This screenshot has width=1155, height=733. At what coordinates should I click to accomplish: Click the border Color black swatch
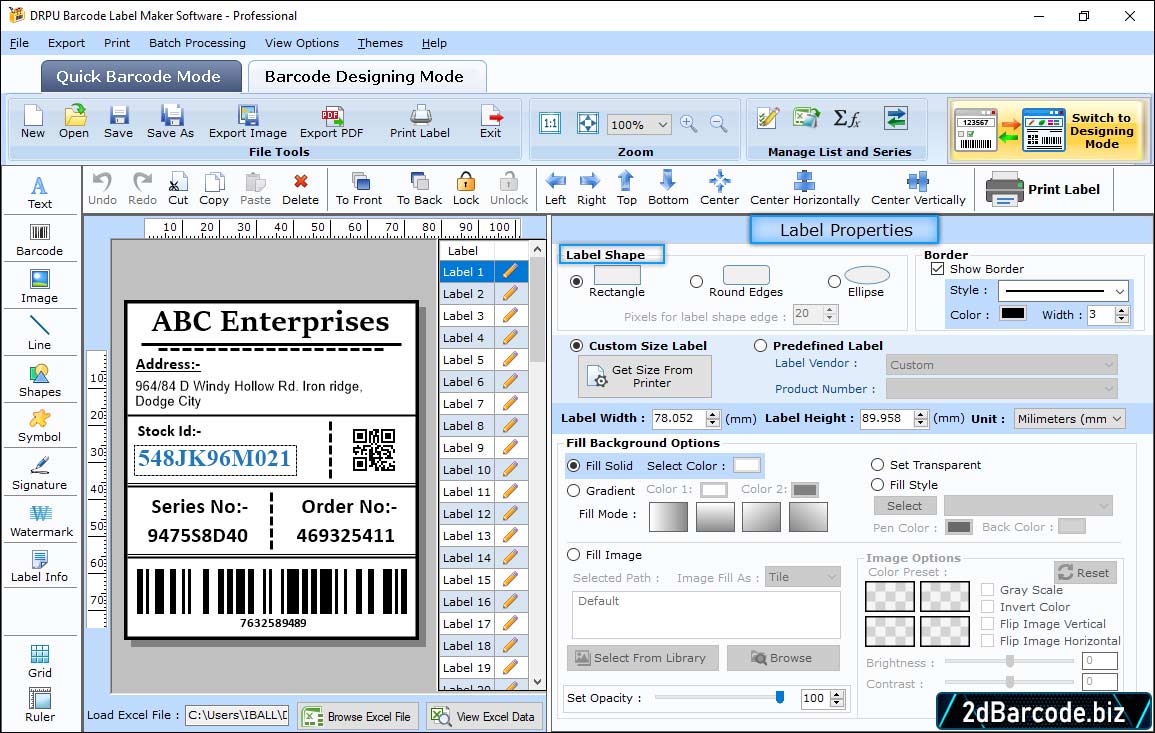coord(1013,313)
